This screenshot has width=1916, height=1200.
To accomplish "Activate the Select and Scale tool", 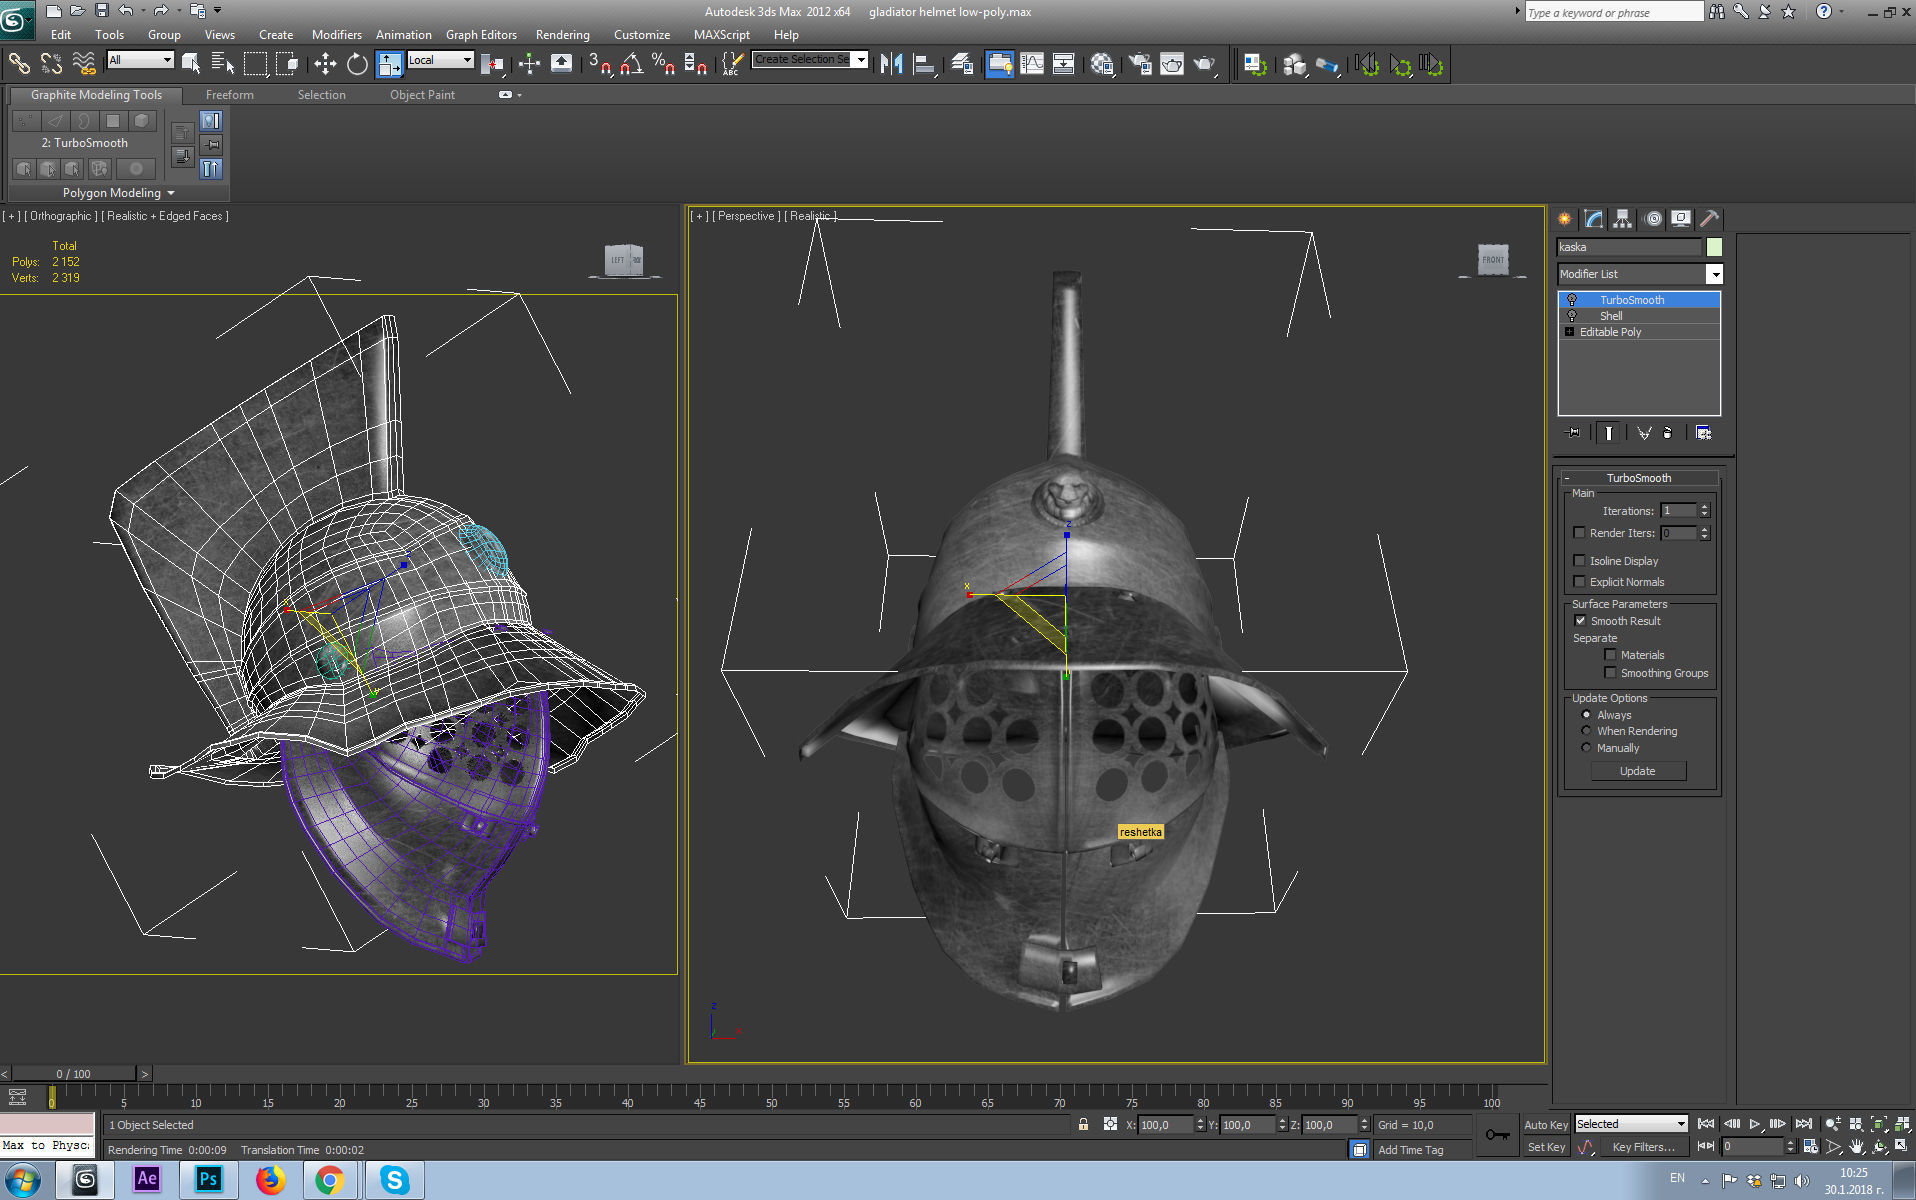I will tap(390, 64).
